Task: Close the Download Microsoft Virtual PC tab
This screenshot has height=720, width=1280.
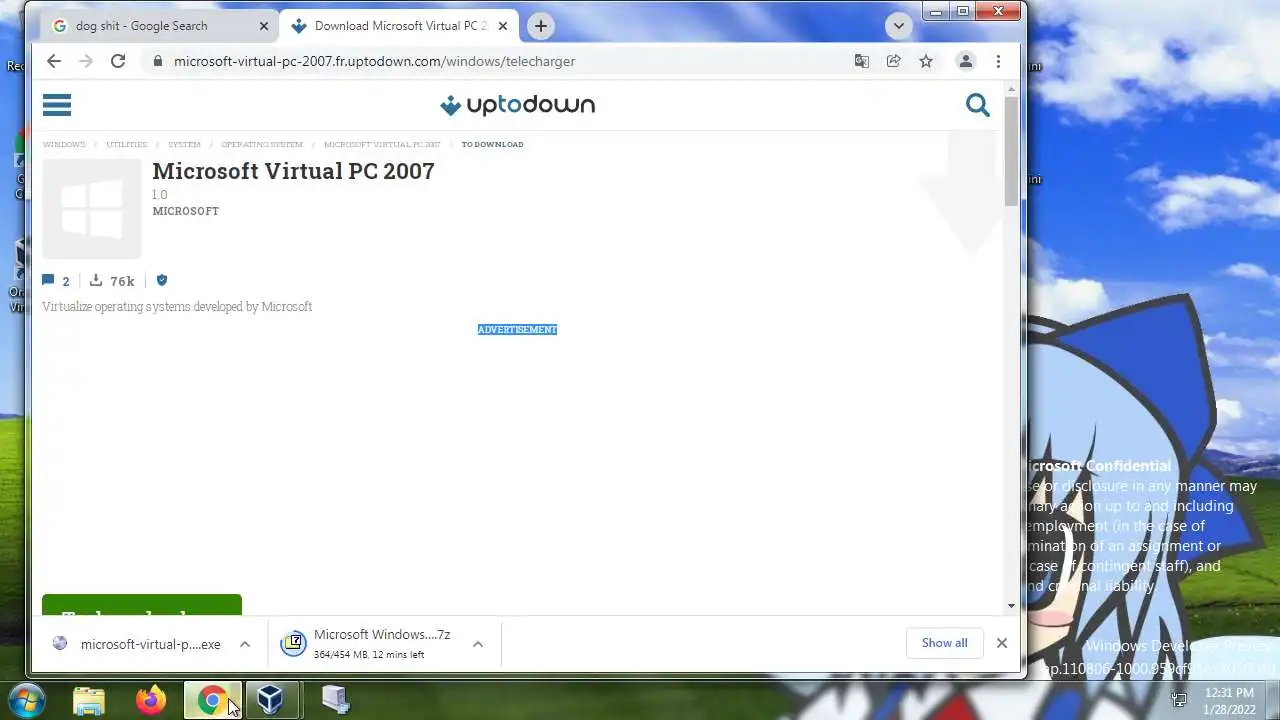Action: tap(504, 26)
